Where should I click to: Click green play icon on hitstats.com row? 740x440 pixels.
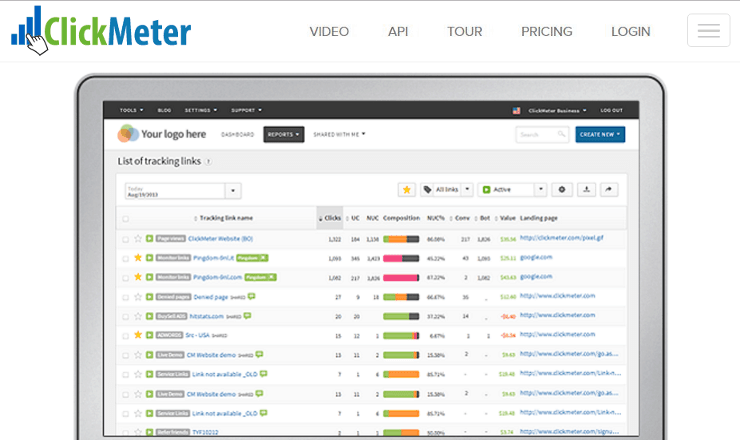(x=149, y=316)
